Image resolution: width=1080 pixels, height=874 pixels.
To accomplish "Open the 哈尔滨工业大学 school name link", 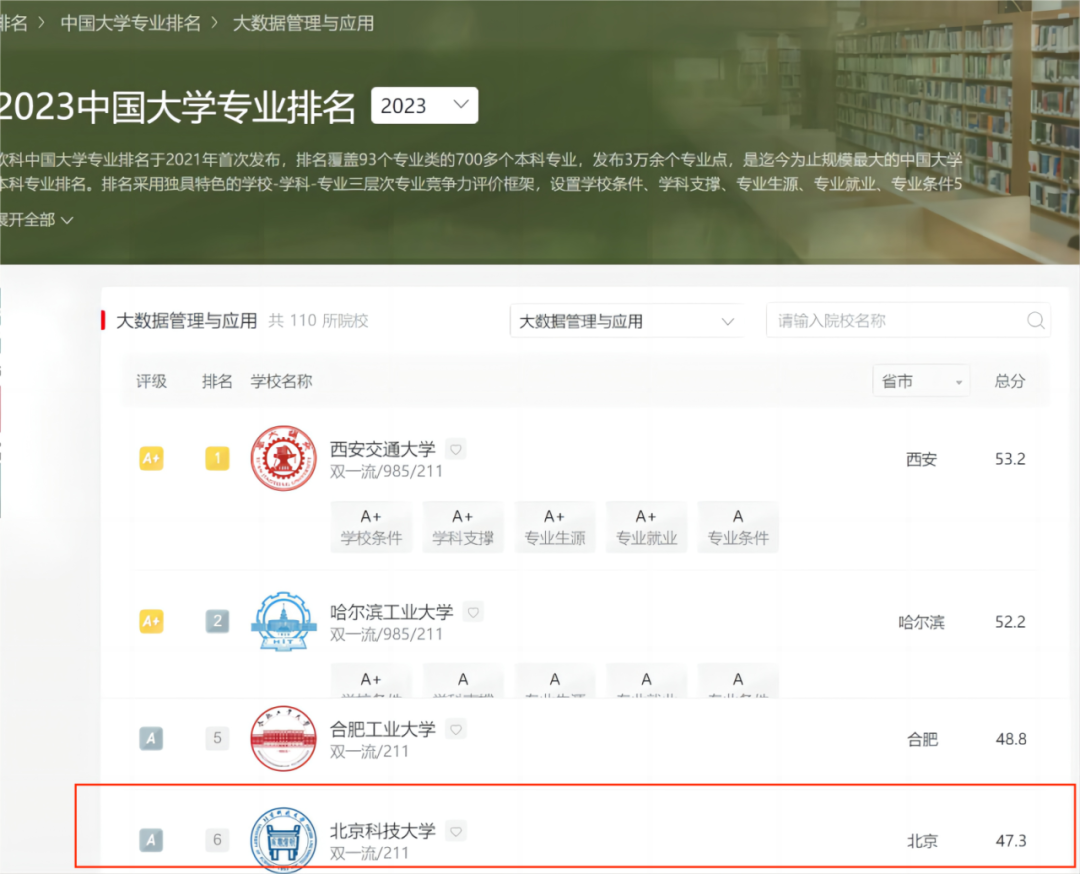I will click(x=392, y=612).
